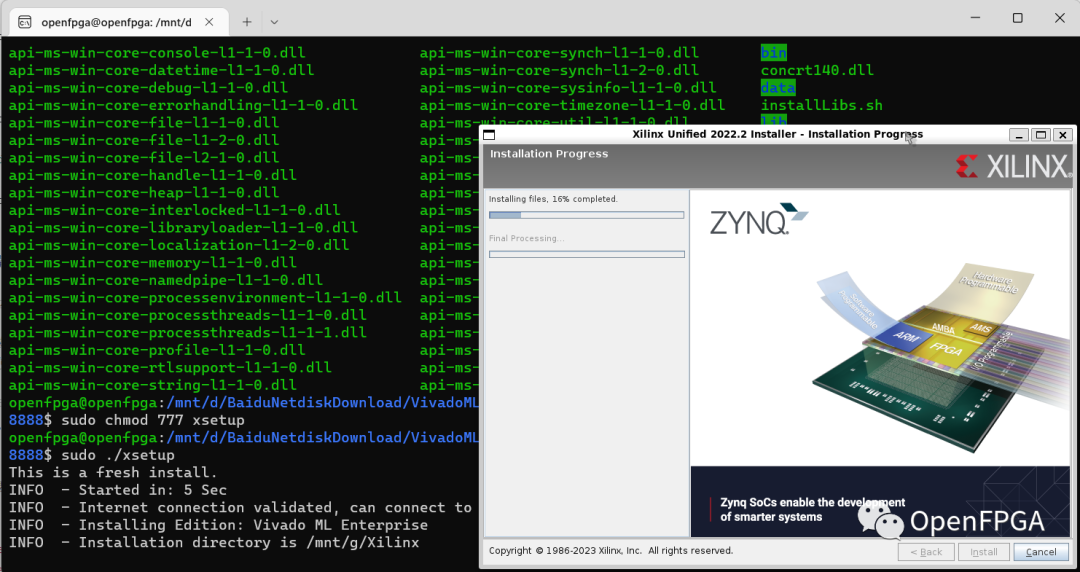This screenshot has width=1080, height=572.
Task: Click the disabled Install button
Action: point(984,552)
